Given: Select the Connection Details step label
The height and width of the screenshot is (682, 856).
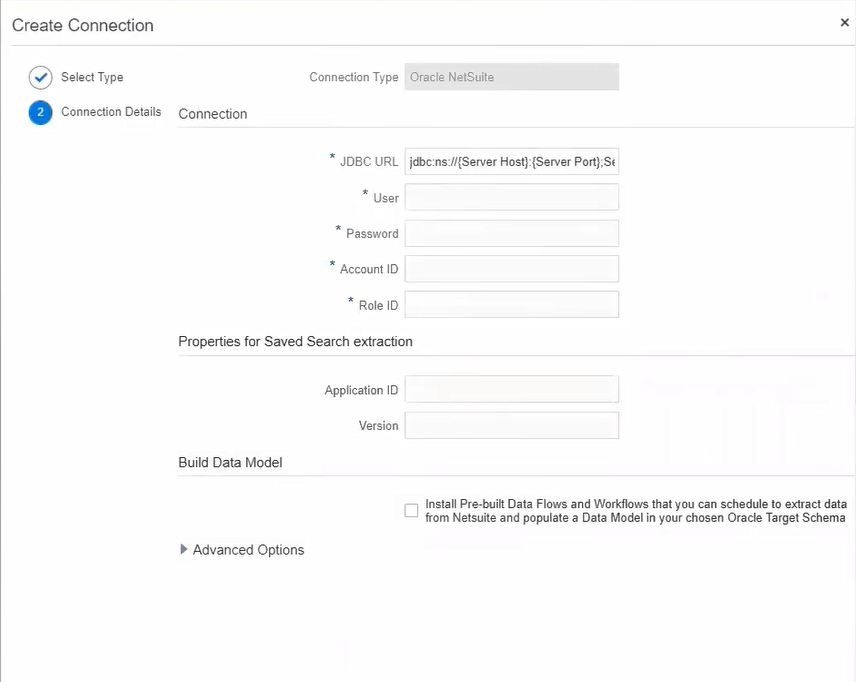Looking at the screenshot, I should point(111,112).
